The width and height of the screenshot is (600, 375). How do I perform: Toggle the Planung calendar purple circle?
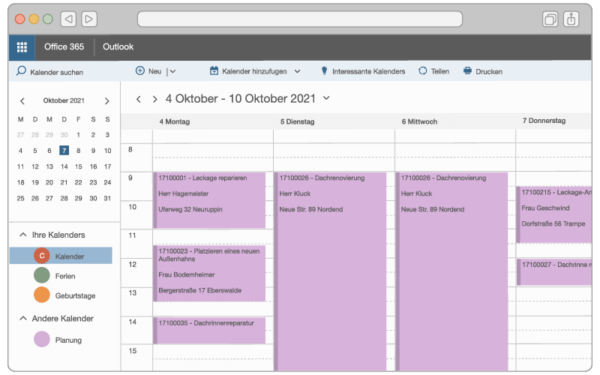42,339
